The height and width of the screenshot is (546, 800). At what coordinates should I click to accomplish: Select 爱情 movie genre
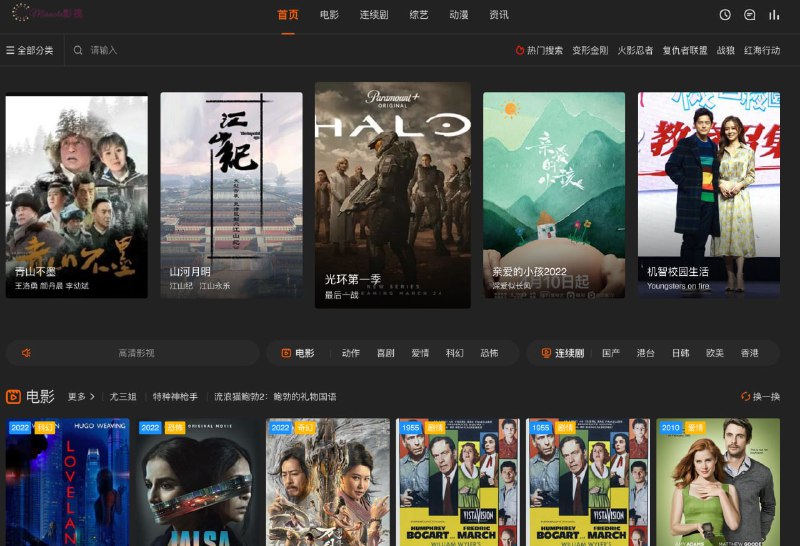pos(420,353)
